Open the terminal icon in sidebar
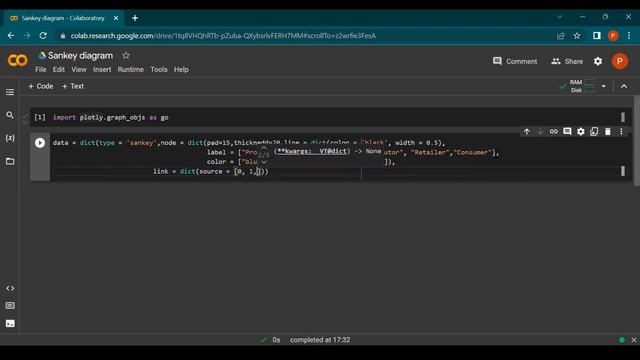640x360 pixels. point(10,324)
